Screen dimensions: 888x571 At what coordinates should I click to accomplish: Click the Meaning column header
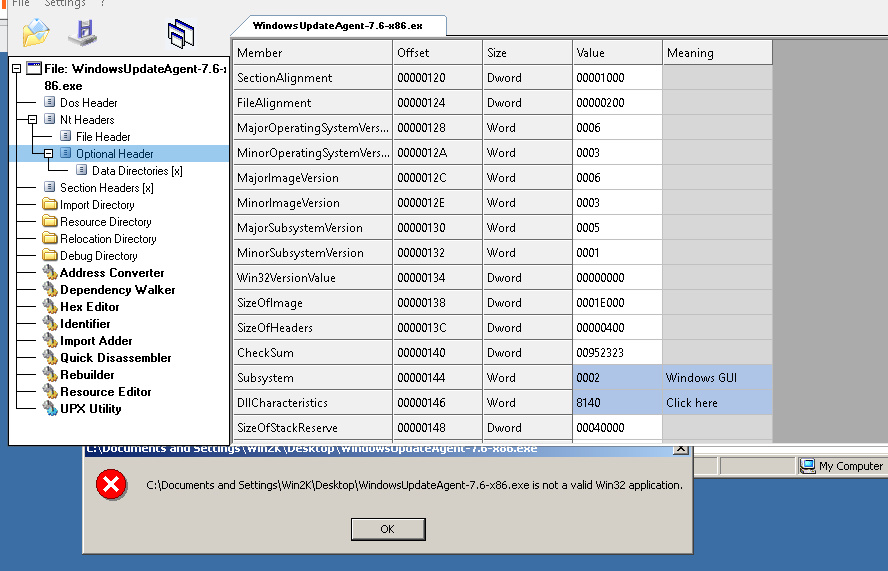pos(718,53)
